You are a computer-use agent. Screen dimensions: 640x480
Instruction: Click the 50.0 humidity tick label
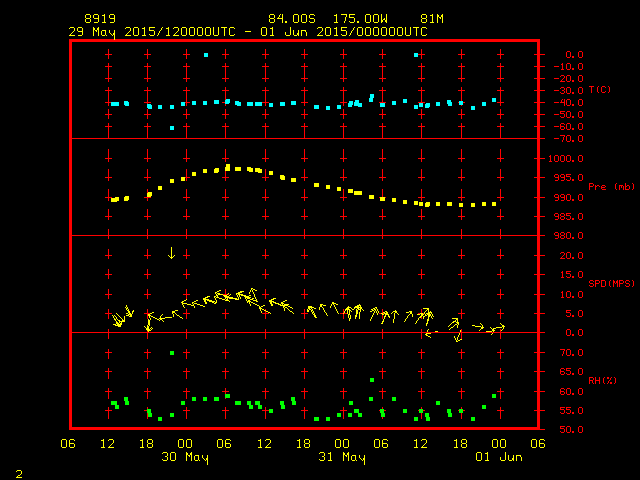tap(571, 430)
